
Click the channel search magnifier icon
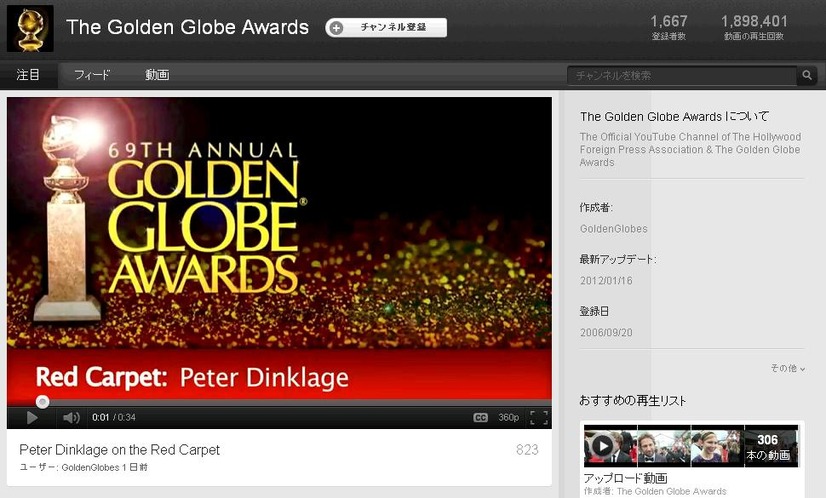(x=807, y=75)
